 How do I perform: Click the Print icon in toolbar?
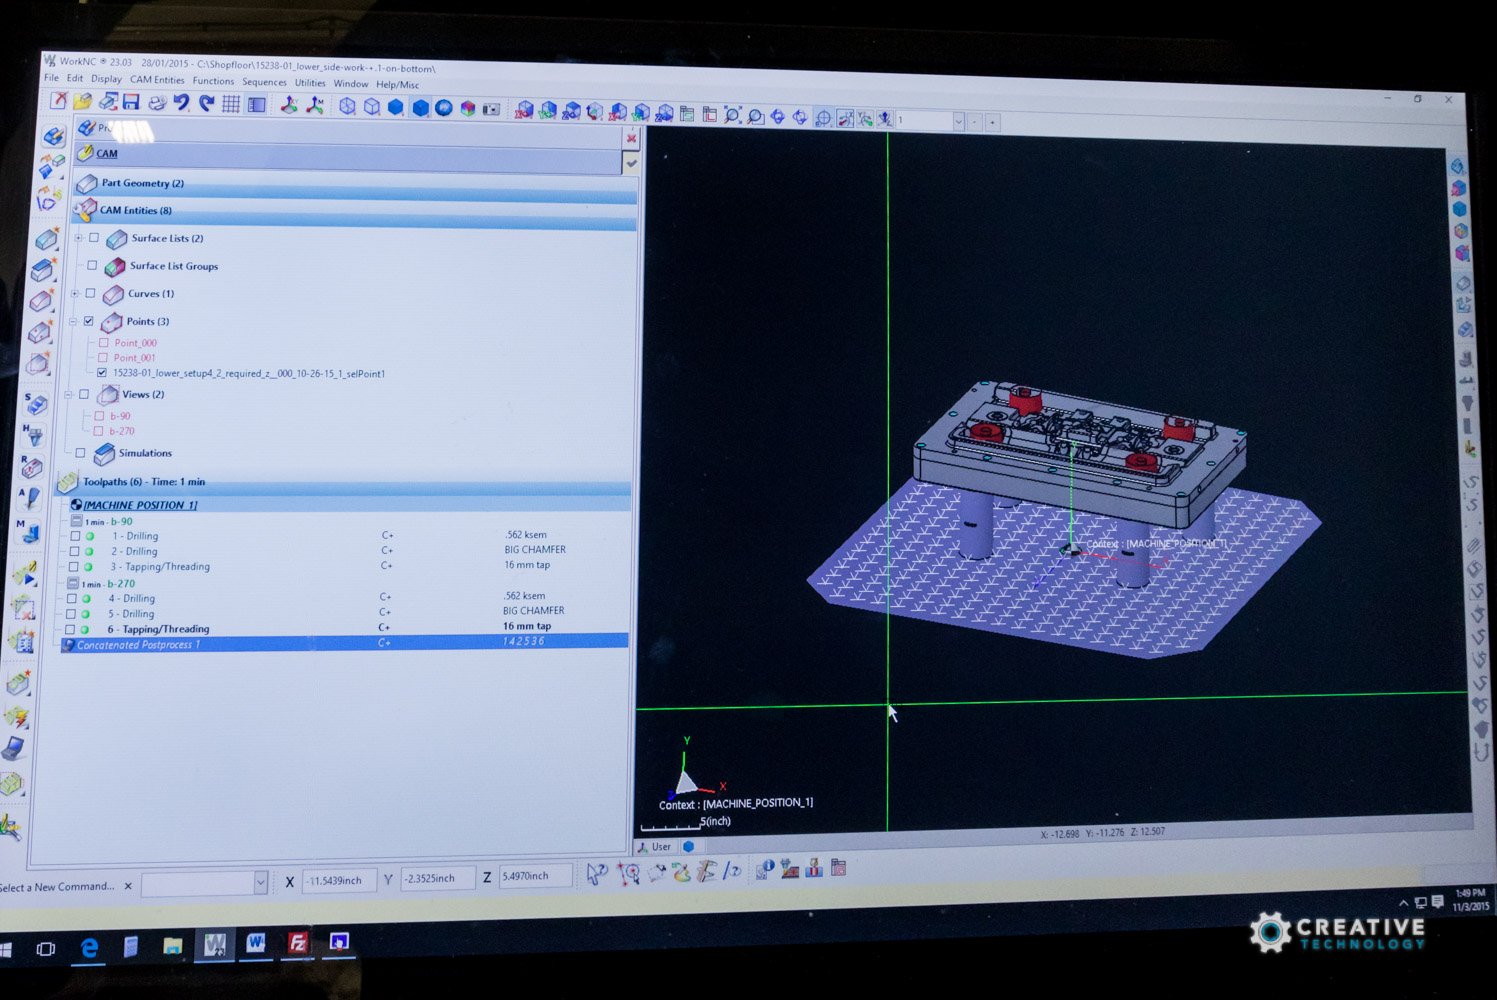tap(157, 103)
